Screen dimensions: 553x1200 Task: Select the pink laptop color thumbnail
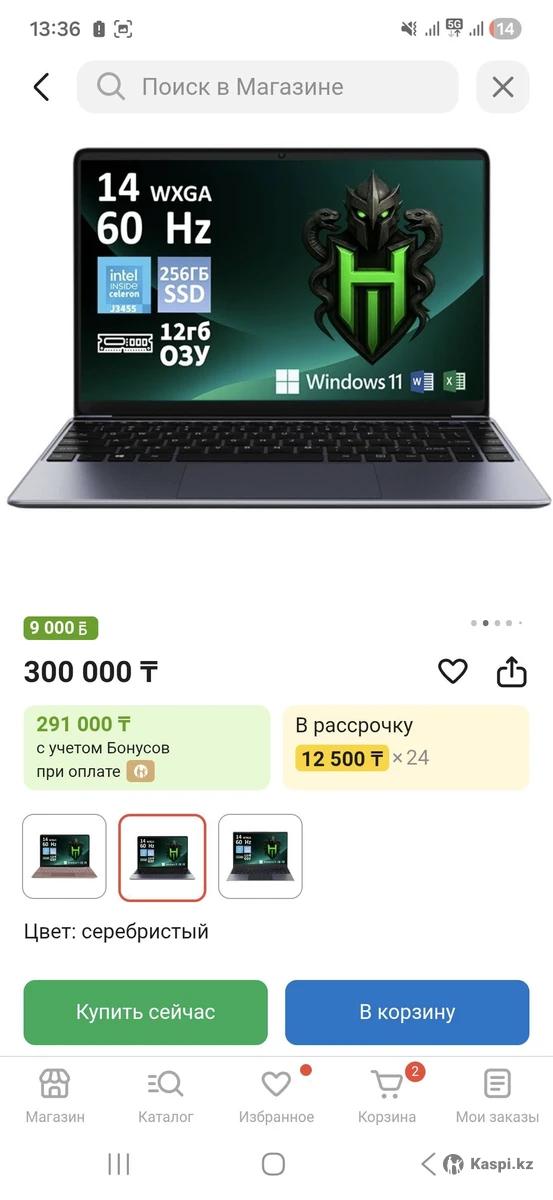coord(64,857)
